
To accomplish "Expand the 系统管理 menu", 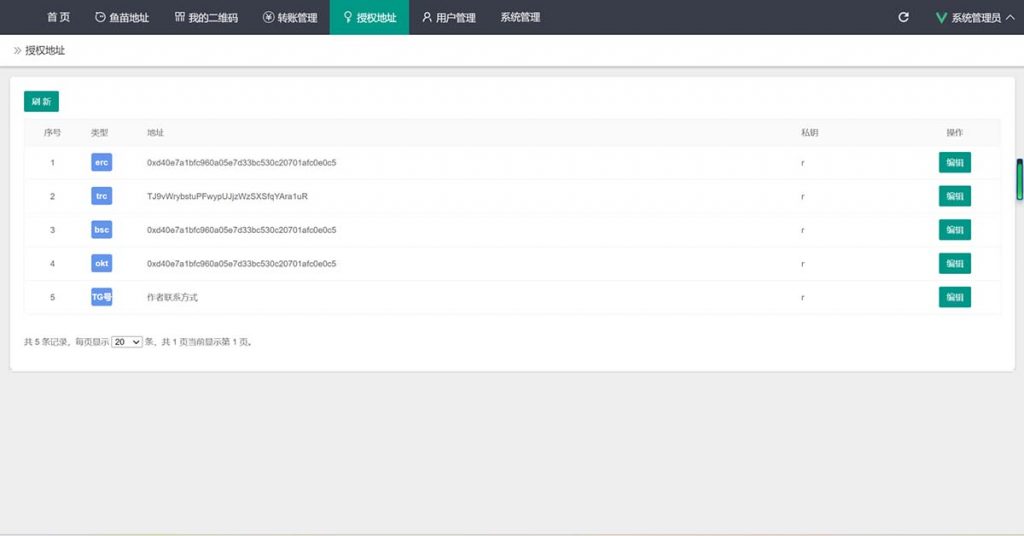I will coord(520,17).
